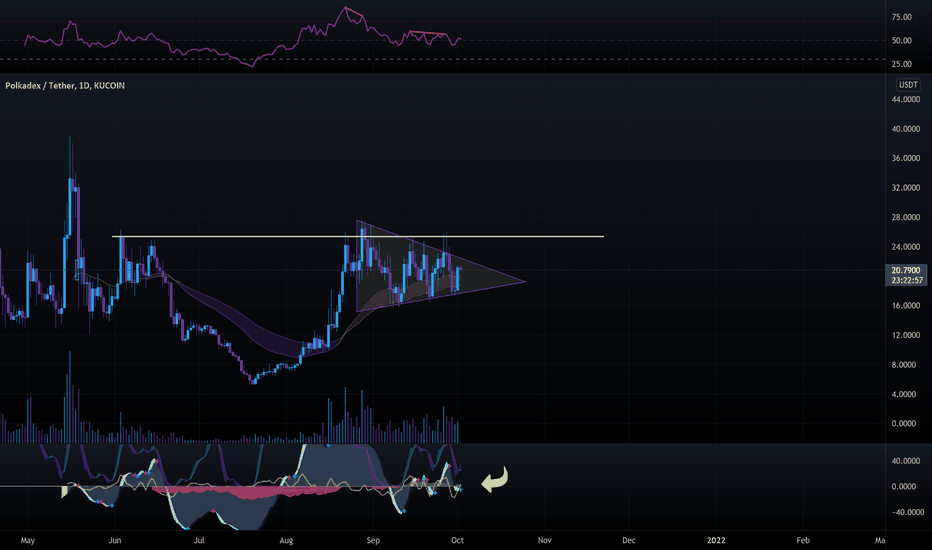Click the Sep label on the time axis
932x550 pixels.
point(373,540)
